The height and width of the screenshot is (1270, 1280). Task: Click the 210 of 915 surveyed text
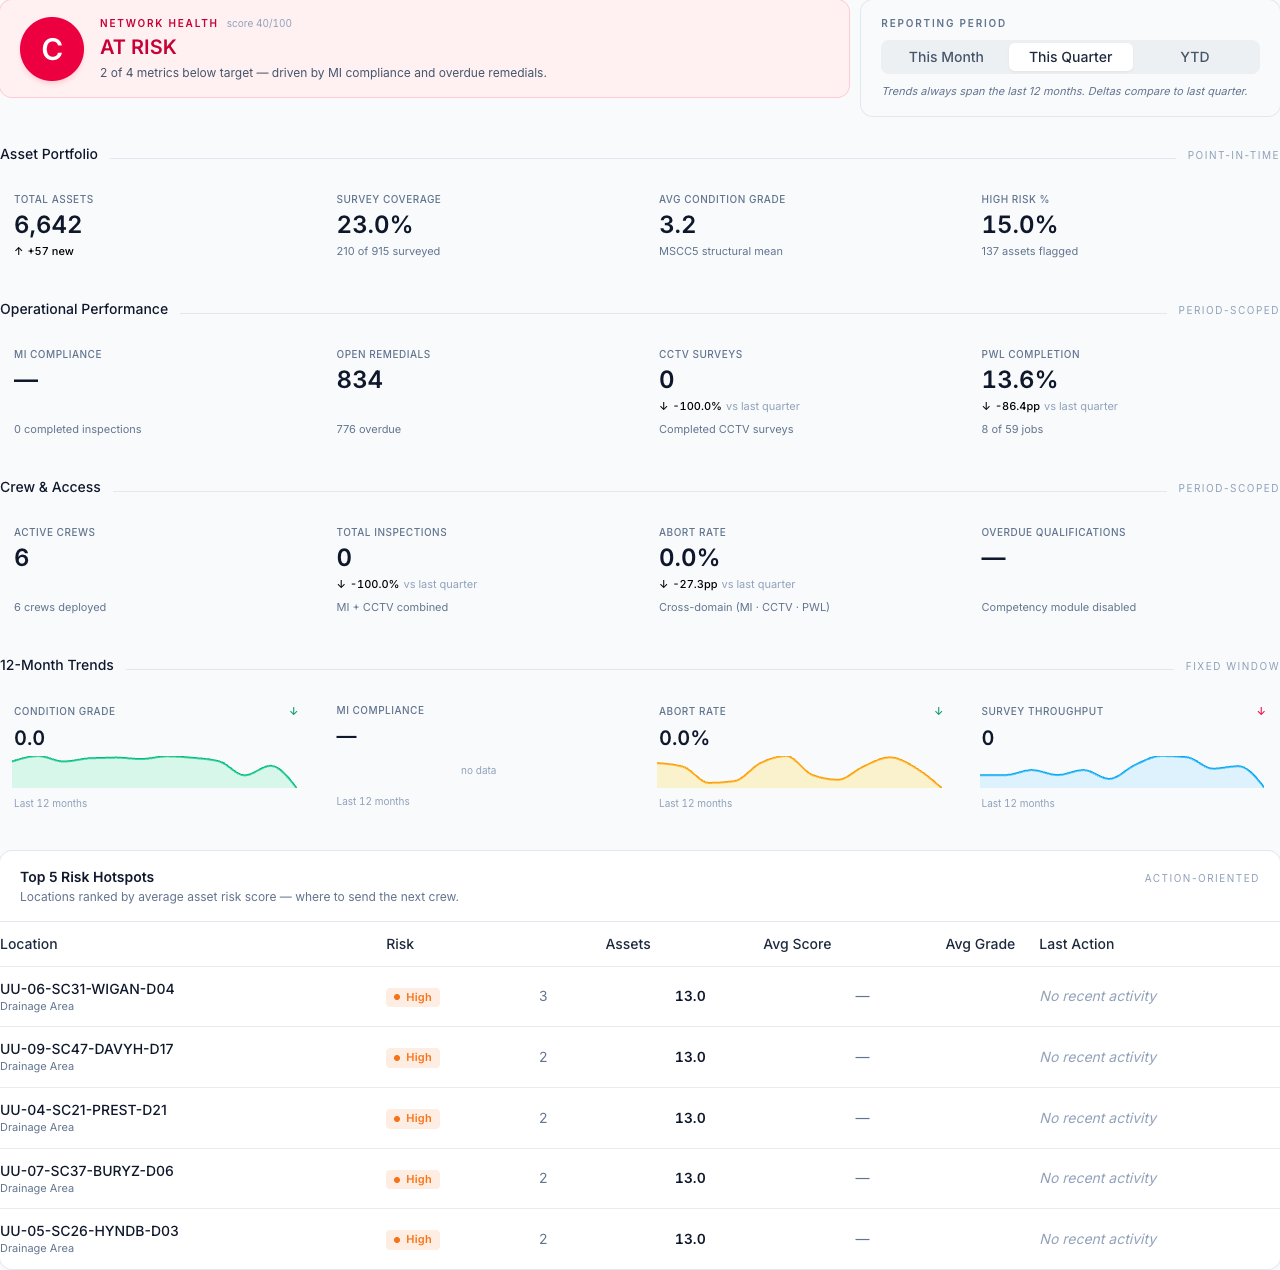388,251
